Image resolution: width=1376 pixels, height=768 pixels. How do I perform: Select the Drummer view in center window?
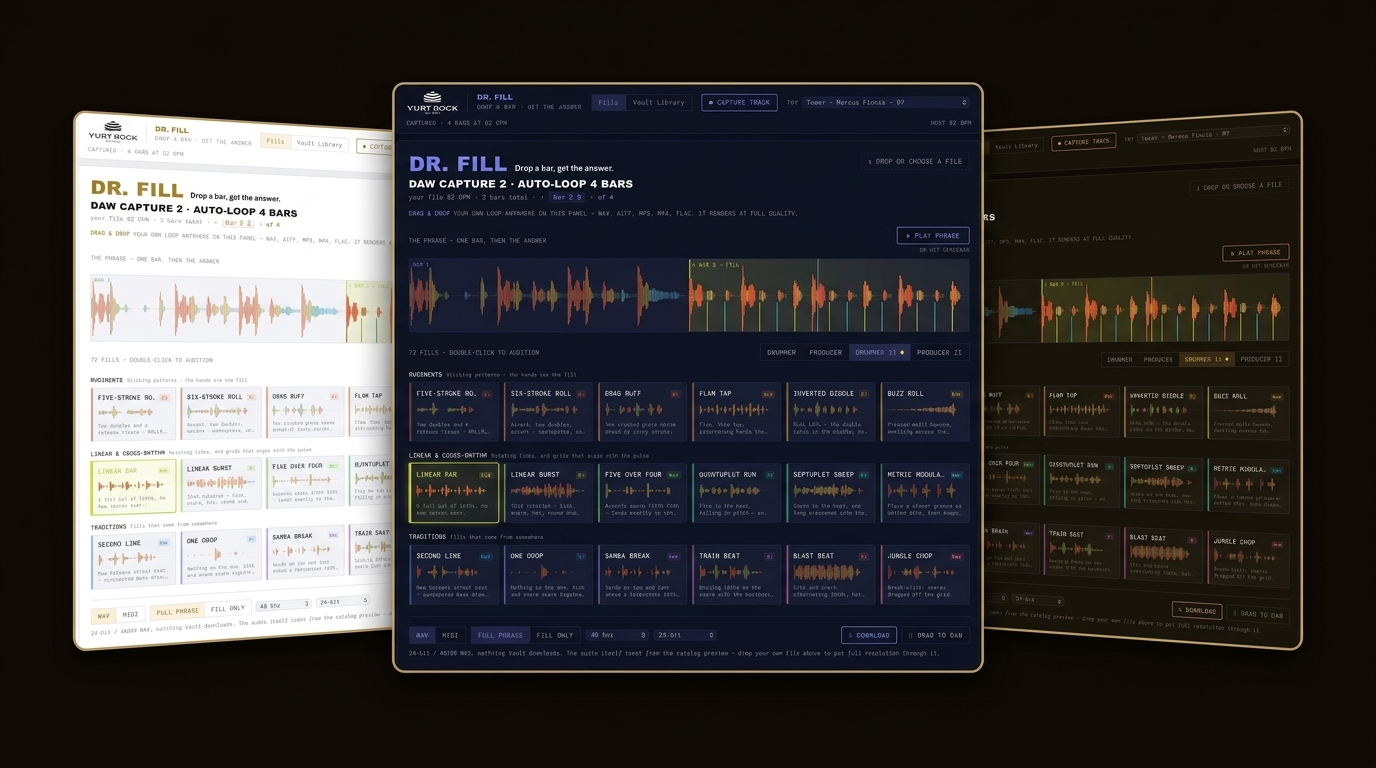tap(781, 352)
